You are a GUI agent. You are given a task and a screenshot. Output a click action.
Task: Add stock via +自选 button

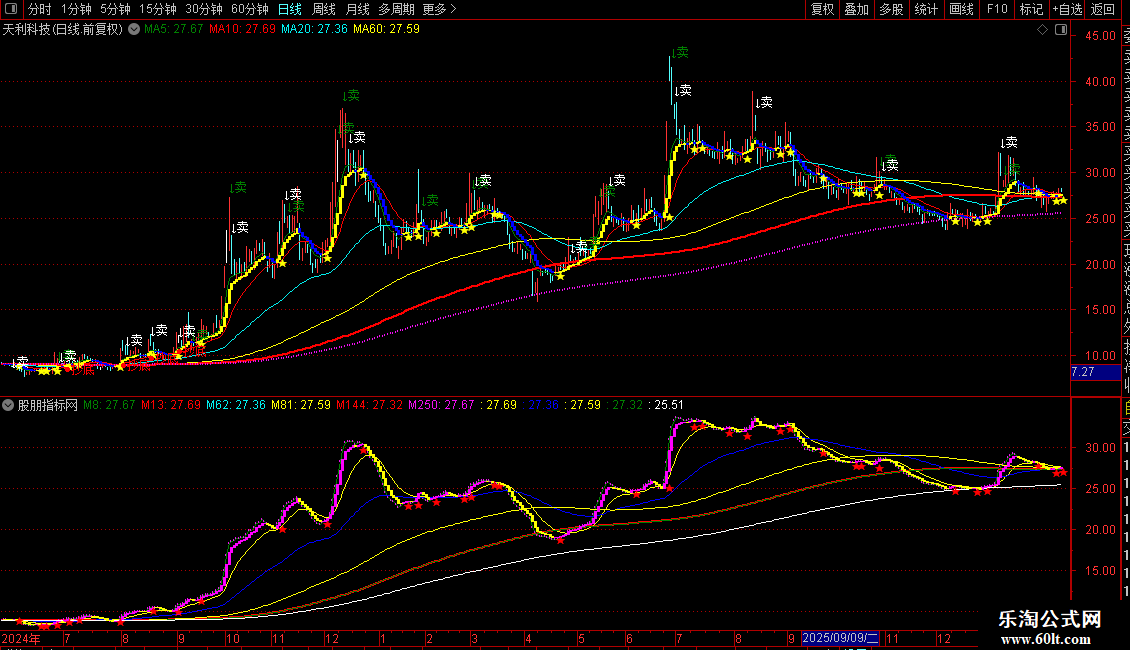(1067, 9)
